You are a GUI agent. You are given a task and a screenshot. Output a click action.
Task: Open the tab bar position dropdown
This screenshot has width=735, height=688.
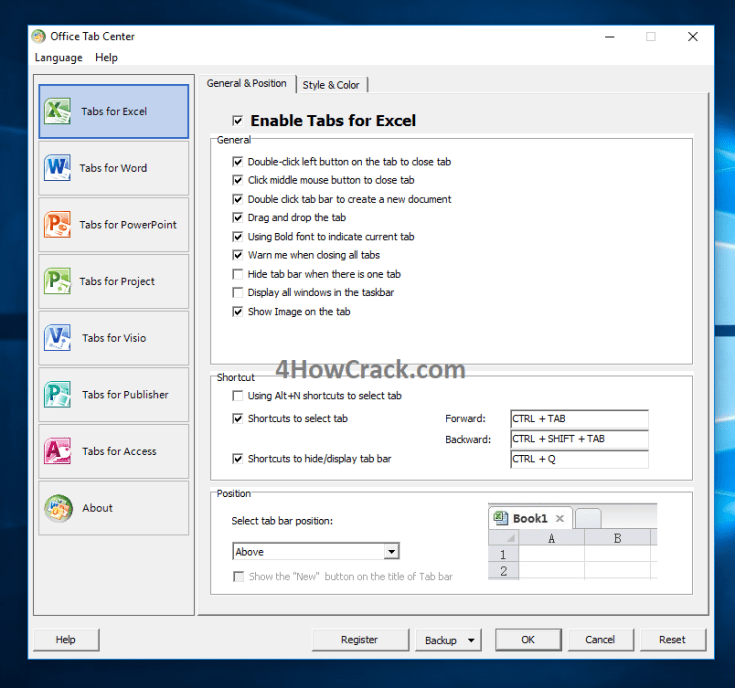(391, 552)
